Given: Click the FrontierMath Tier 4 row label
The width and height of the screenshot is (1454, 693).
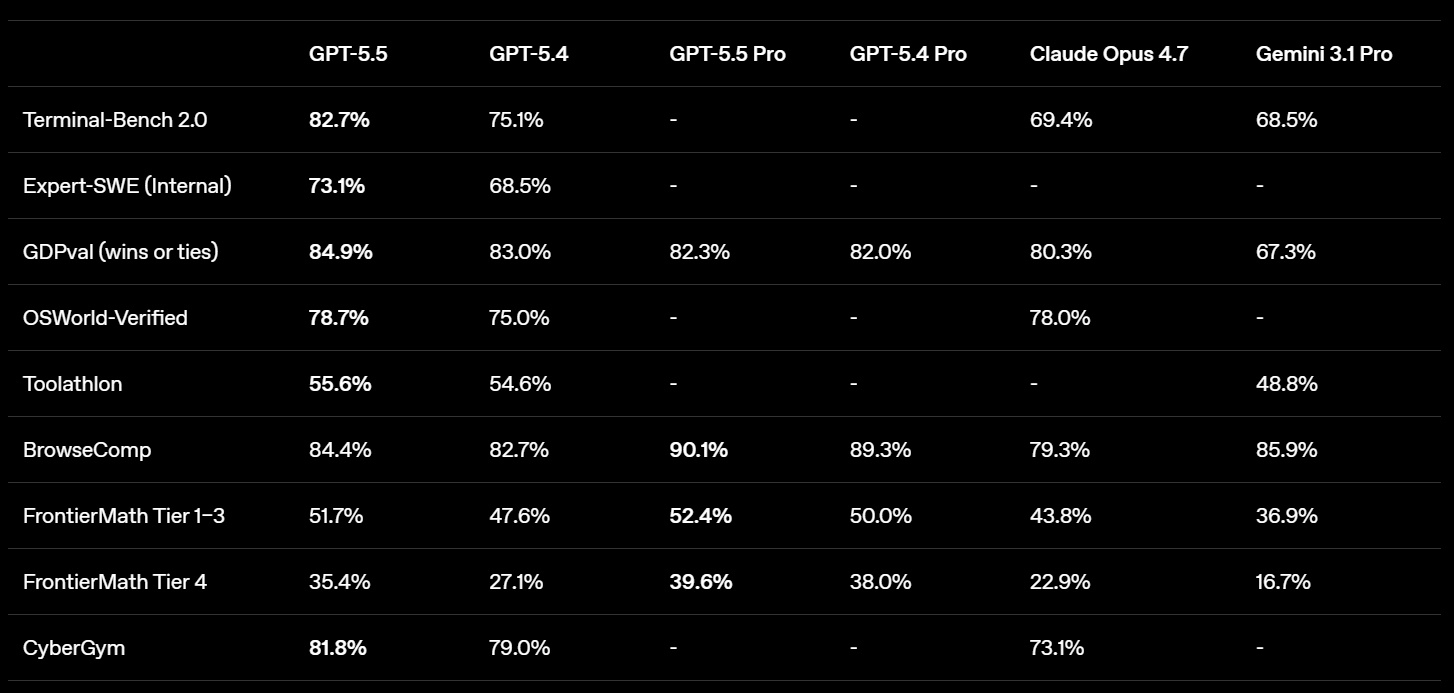Looking at the screenshot, I should (x=115, y=582).
